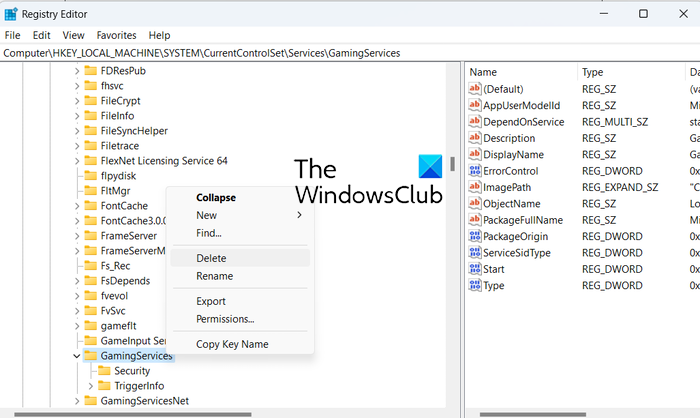
Task: Click the string icon beside (Default) value
Action: [475, 88]
